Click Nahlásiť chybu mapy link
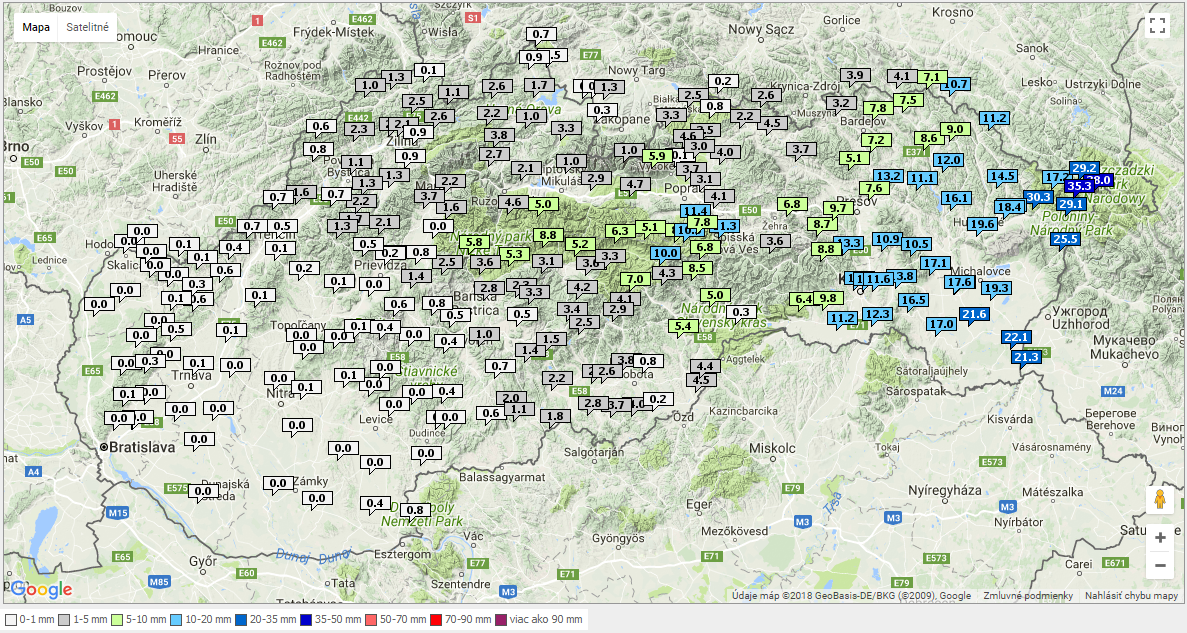The height and width of the screenshot is (633, 1187). coord(1131,596)
